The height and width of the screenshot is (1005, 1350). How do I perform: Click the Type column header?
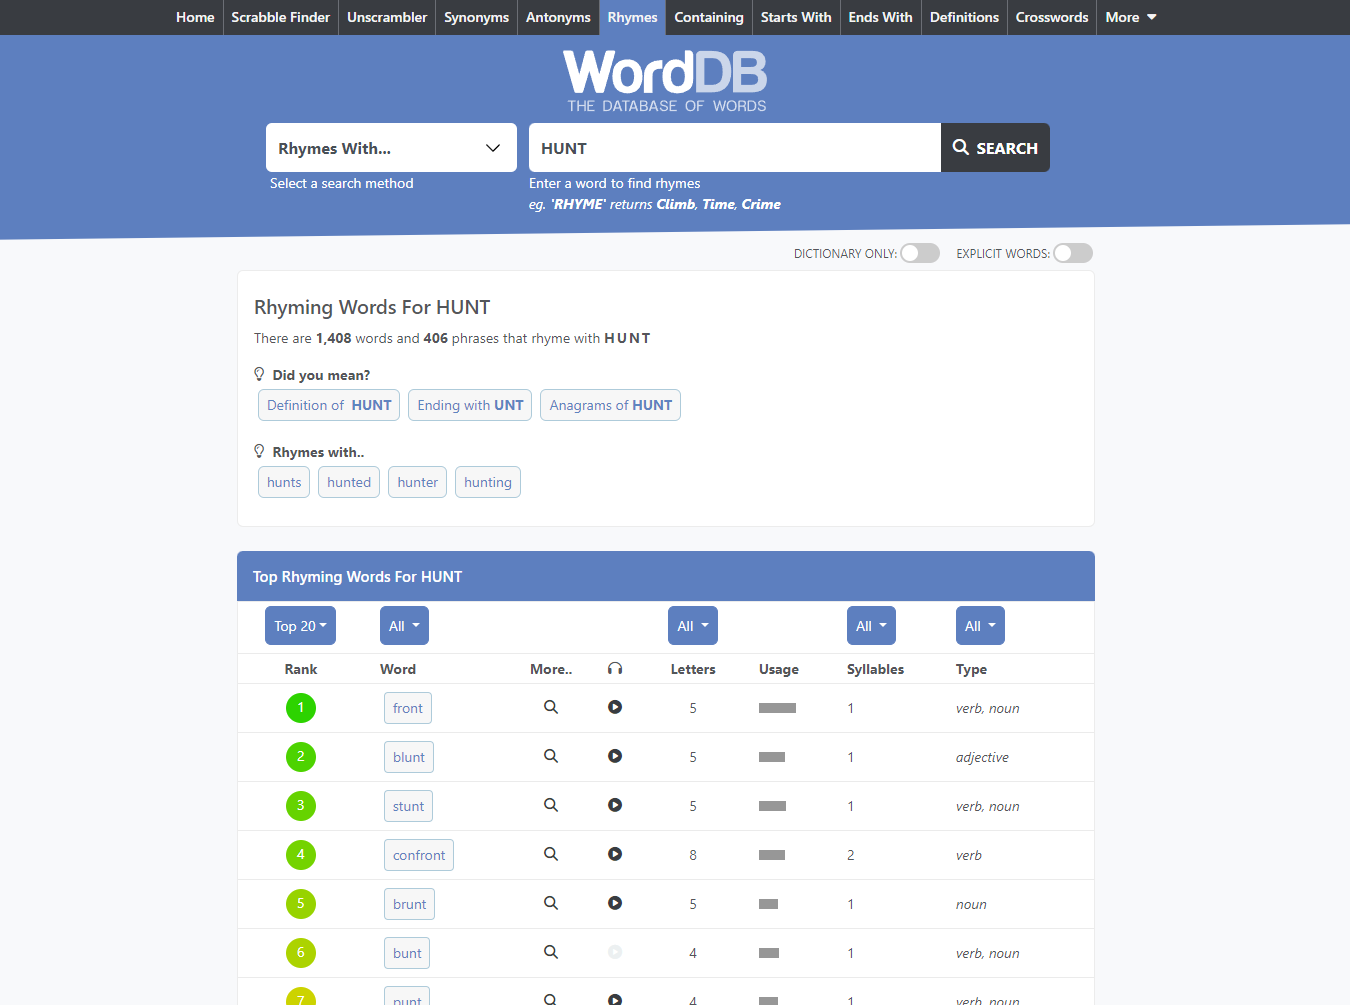(x=971, y=669)
